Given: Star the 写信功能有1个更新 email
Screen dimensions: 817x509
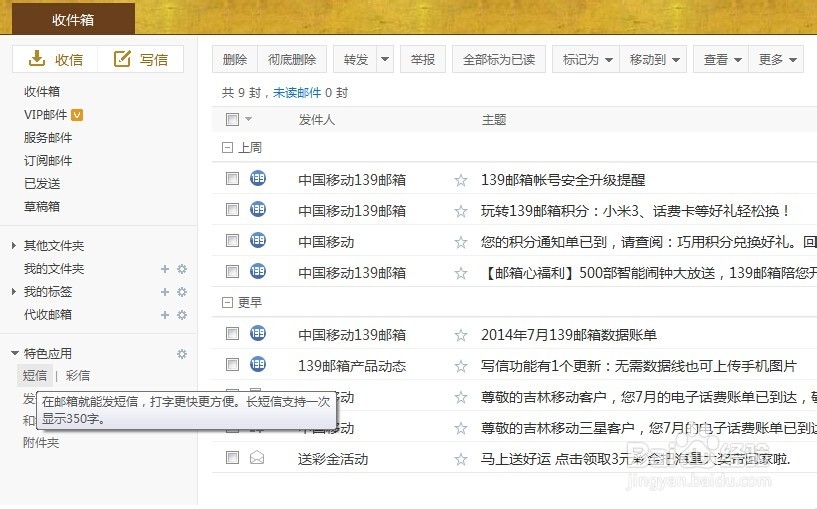Looking at the screenshot, I should click(x=461, y=366).
